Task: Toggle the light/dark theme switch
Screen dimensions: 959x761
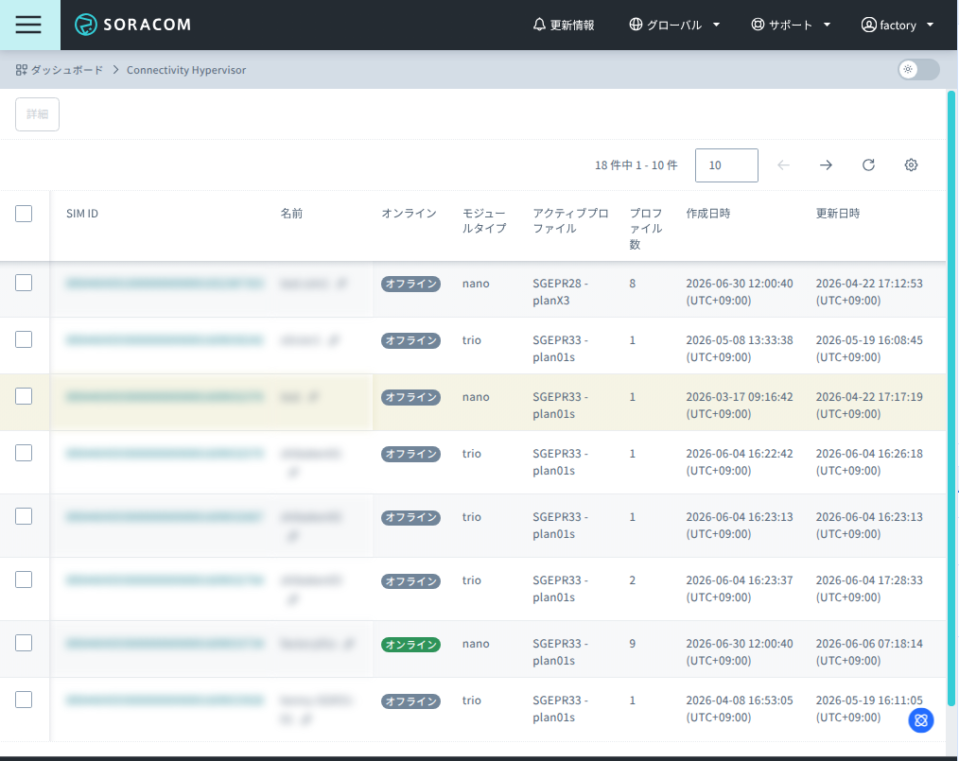Action: [918, 69]
